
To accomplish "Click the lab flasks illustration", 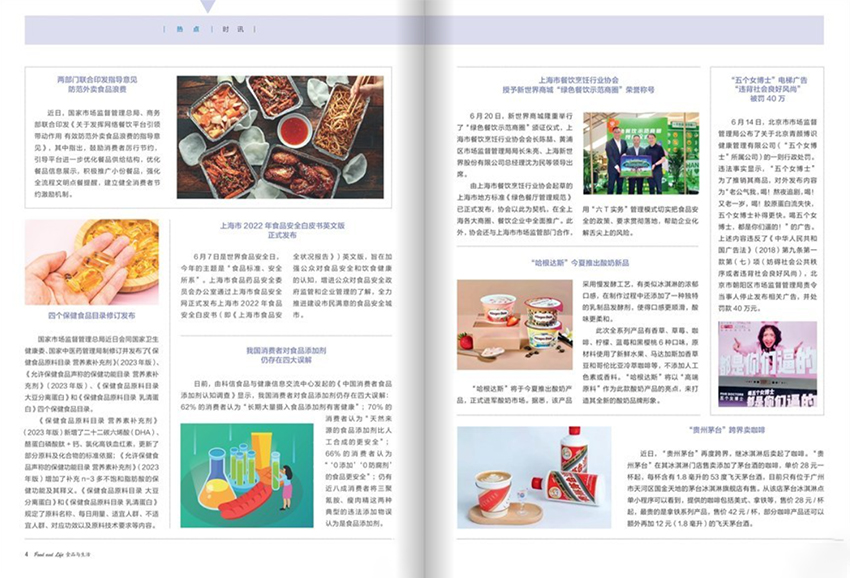I will click(247, 476).
